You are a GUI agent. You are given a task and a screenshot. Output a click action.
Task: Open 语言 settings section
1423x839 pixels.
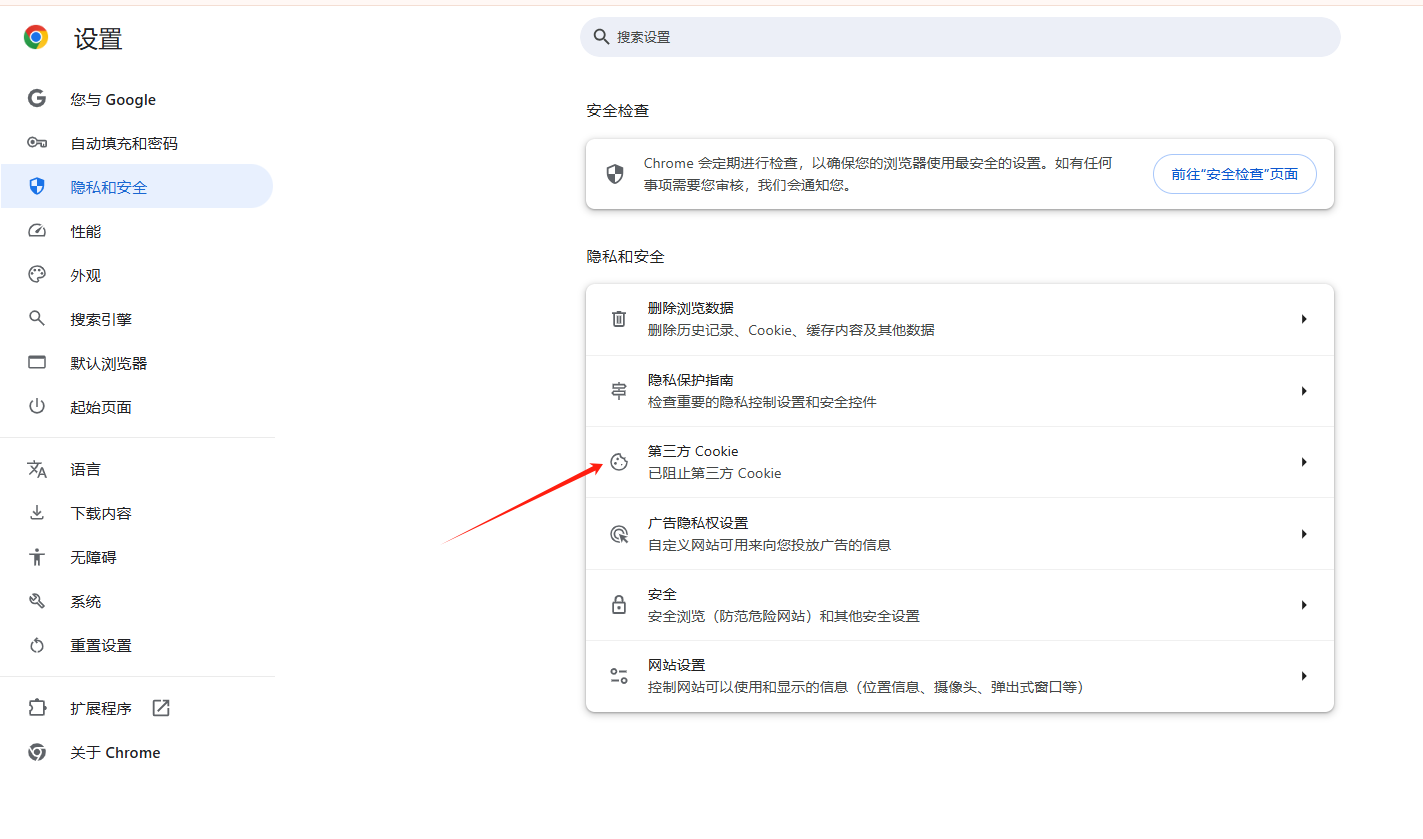click(137, 469)
